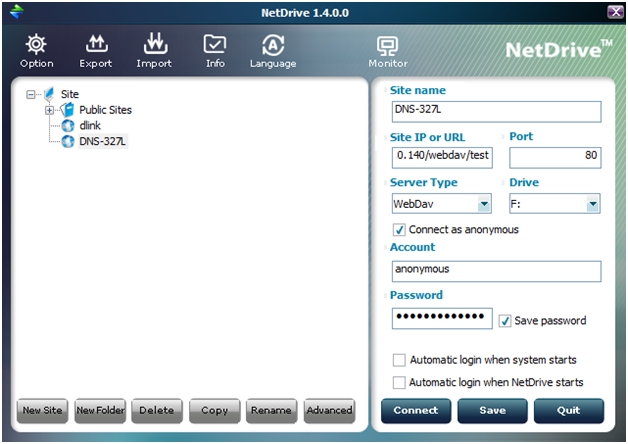This screenshot has height=444, width=628.
Task: Open the Drive letter dropdown
Action: [x=592, y=204]
